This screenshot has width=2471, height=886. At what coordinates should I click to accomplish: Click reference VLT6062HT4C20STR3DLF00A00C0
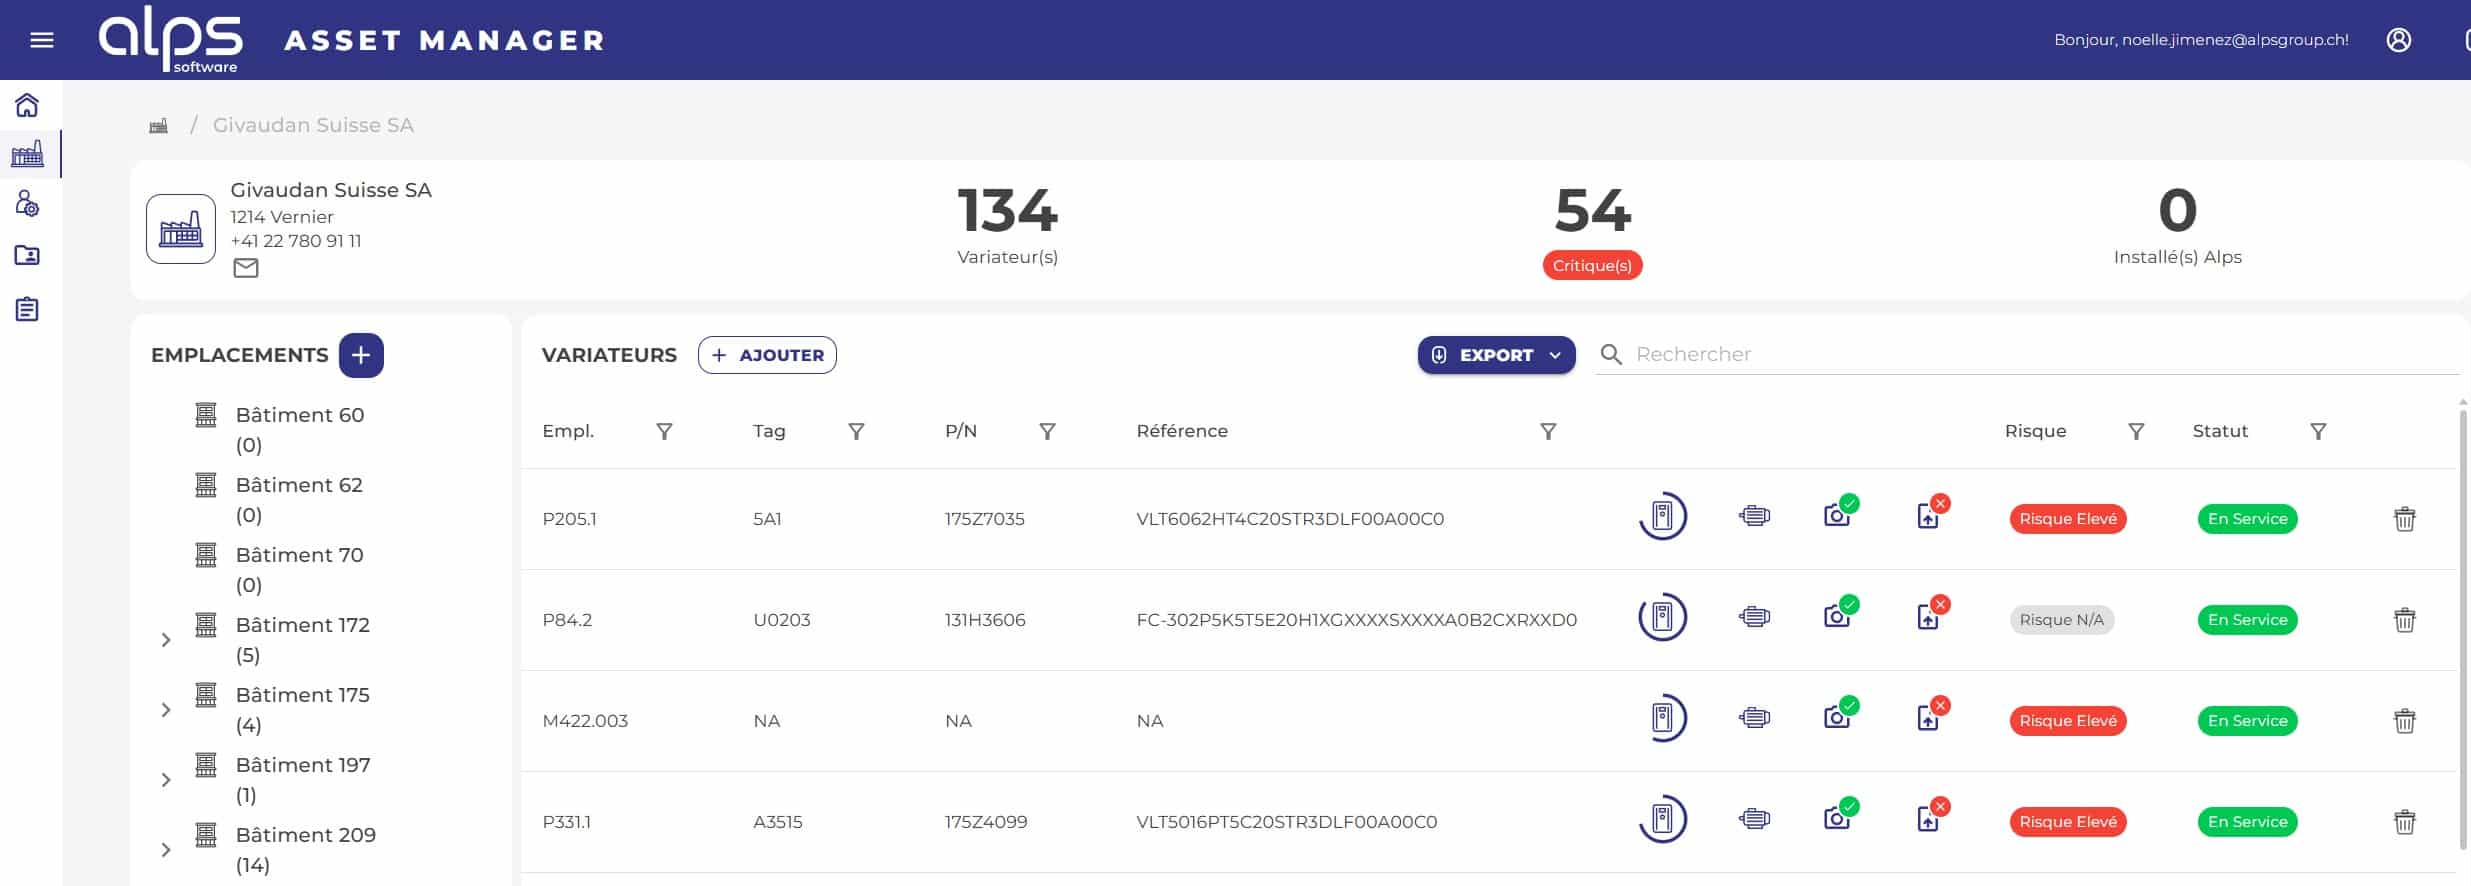[1290, 519]
